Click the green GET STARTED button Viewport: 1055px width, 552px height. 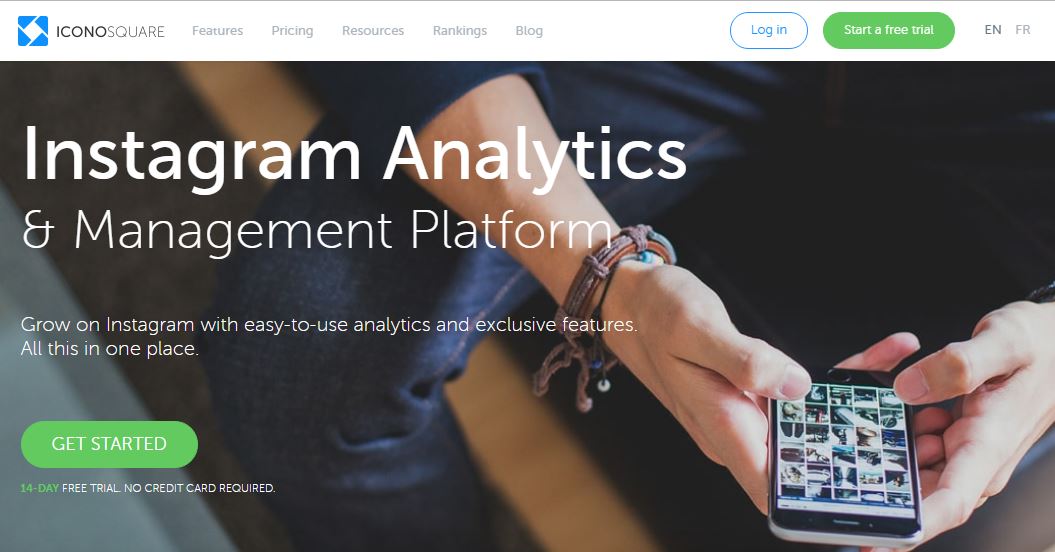click(x=109, y=444)
